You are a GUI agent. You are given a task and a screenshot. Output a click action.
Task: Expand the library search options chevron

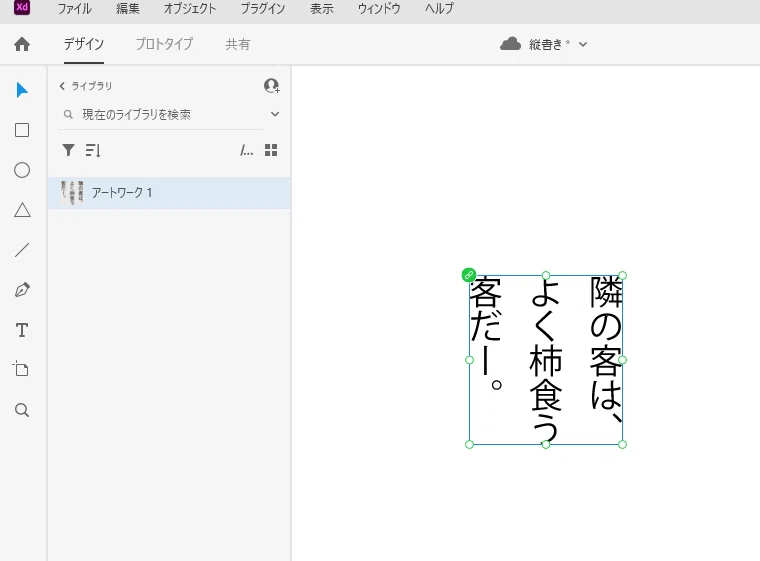pos(275,114)
